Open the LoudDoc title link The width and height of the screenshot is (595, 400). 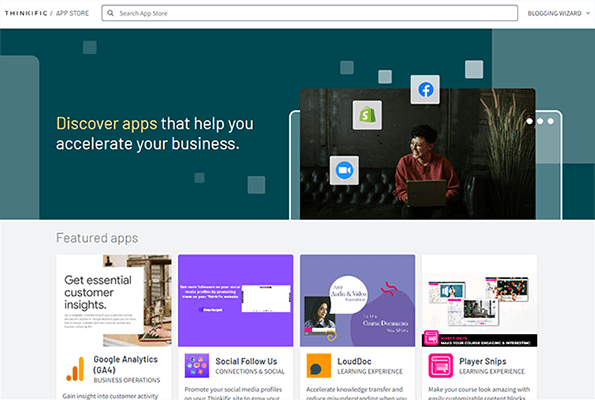click(x=354, y=361)
